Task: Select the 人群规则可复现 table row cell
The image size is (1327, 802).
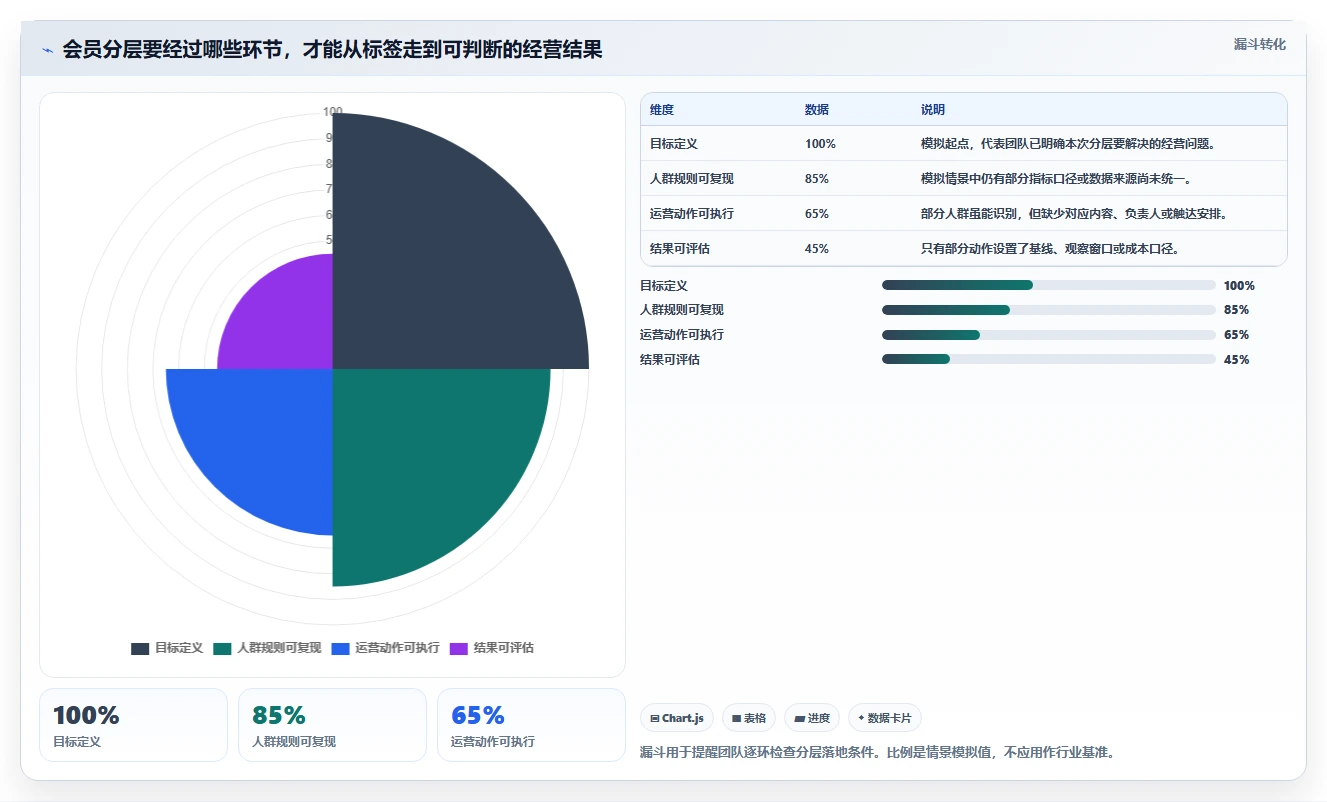Action: pos(692,179)
